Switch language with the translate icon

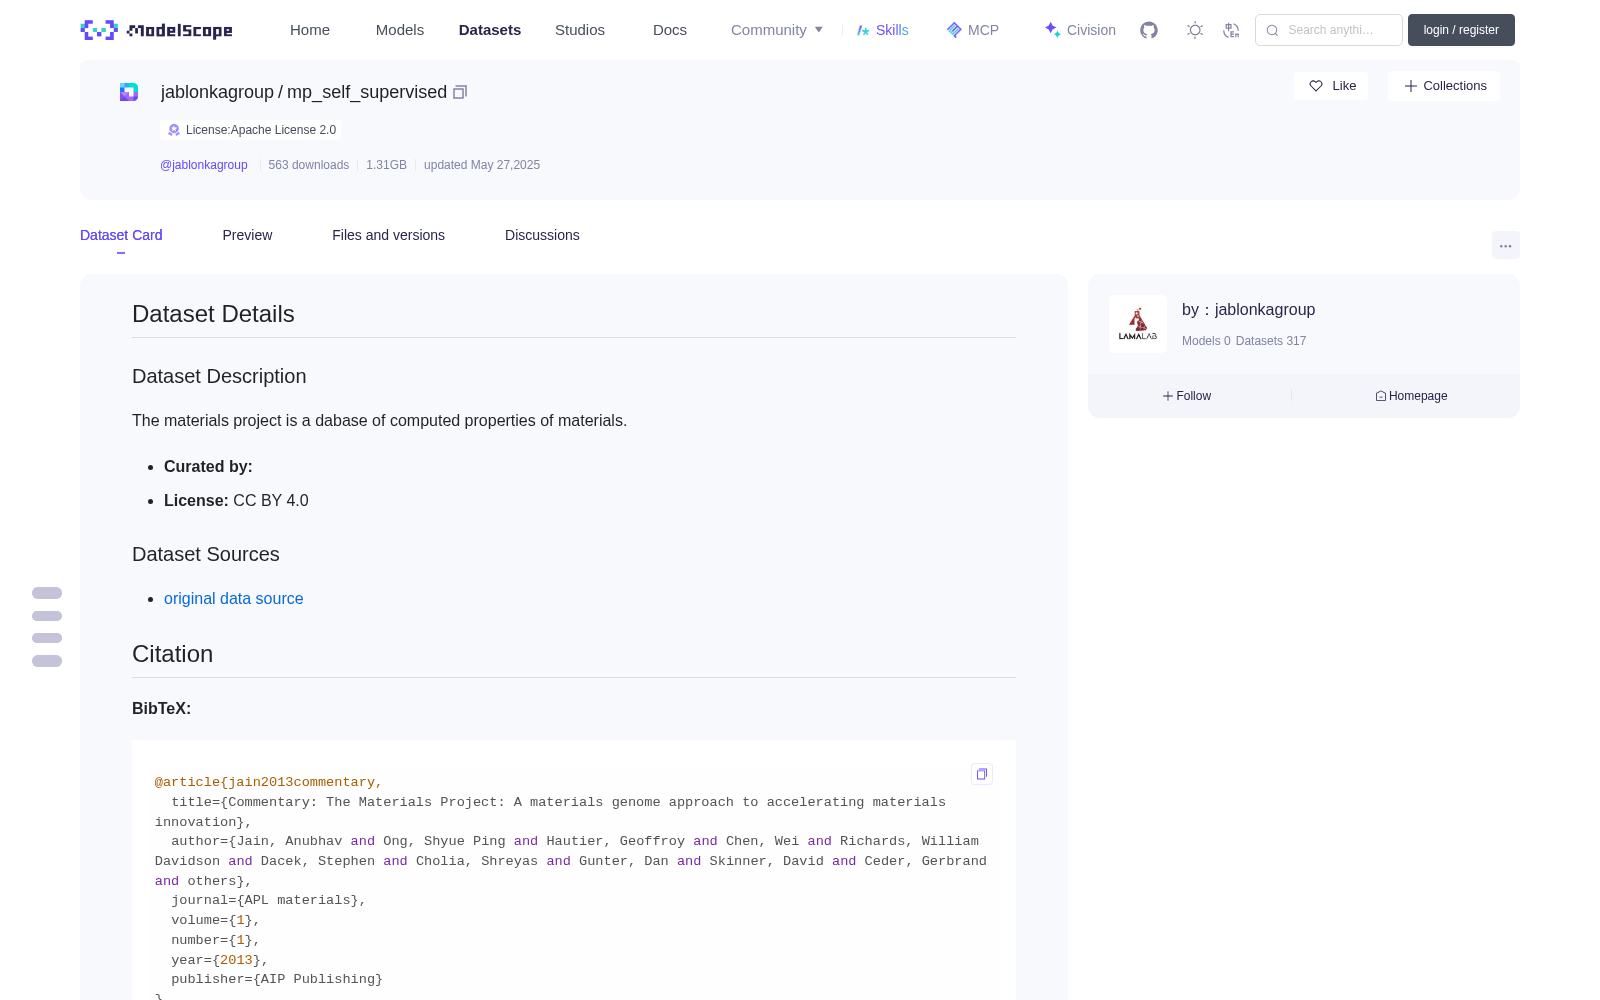click(x=1231, y=30)
